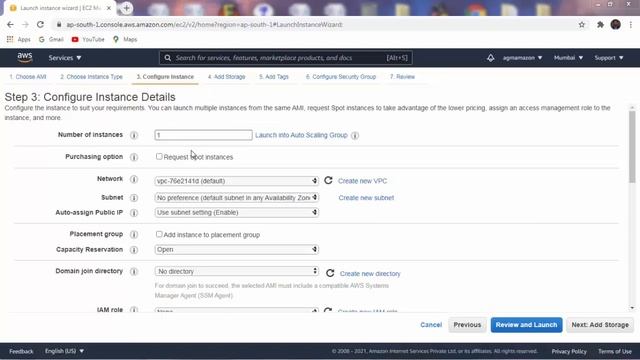Image resolution: width=640 pixels, height=360 pixels.
Task: Open the Network VPC dropdown
Action: point(236,181)
